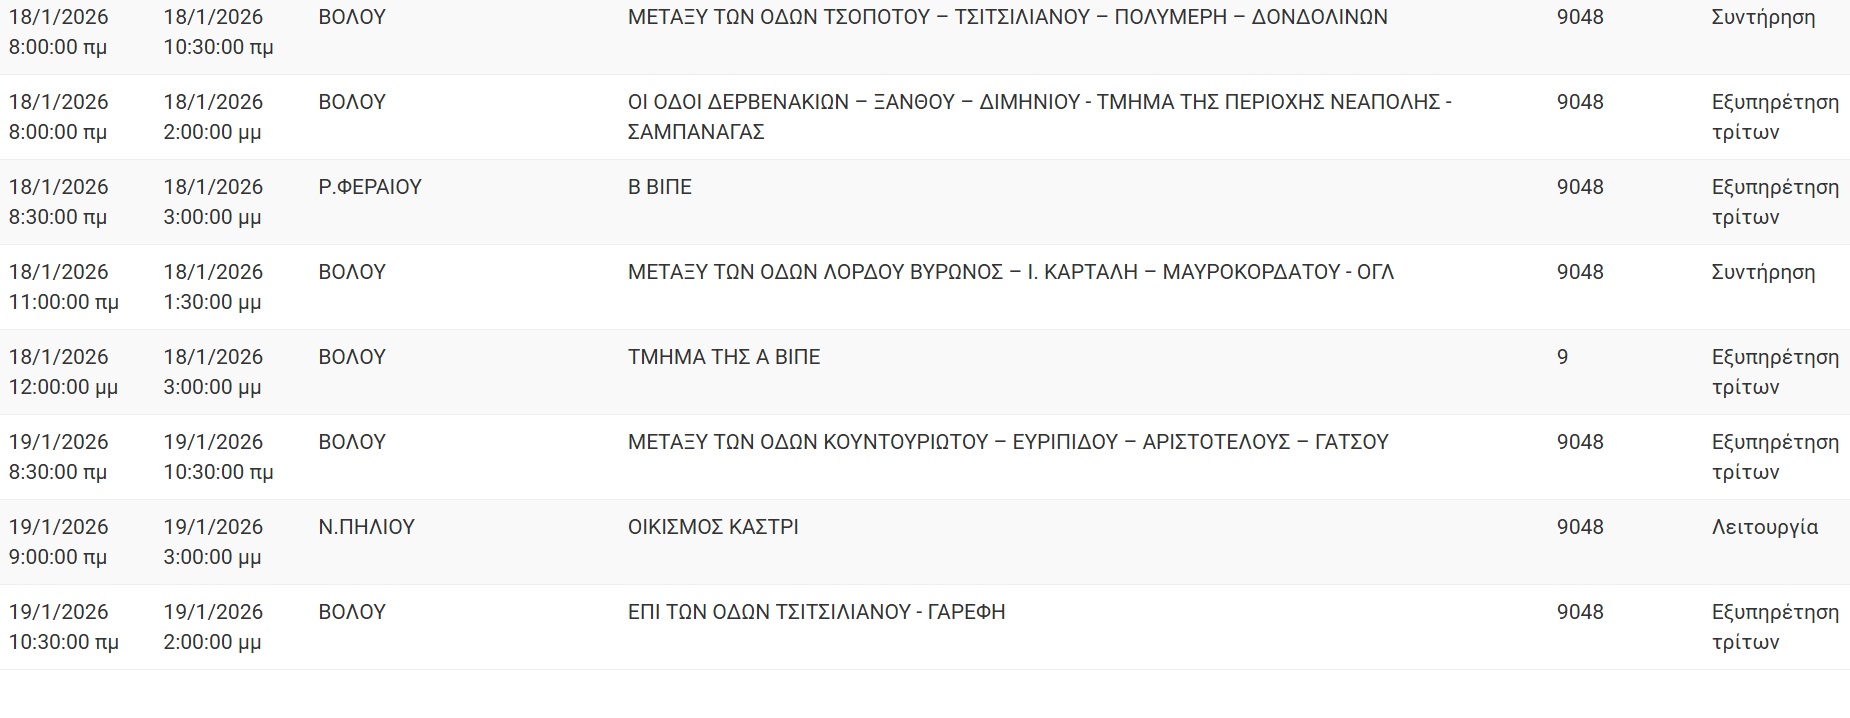Select 9048 in the ΟΙΚΙΣΜΟΣ ΚΑΣΤΡΙ row

(1580, 527)
